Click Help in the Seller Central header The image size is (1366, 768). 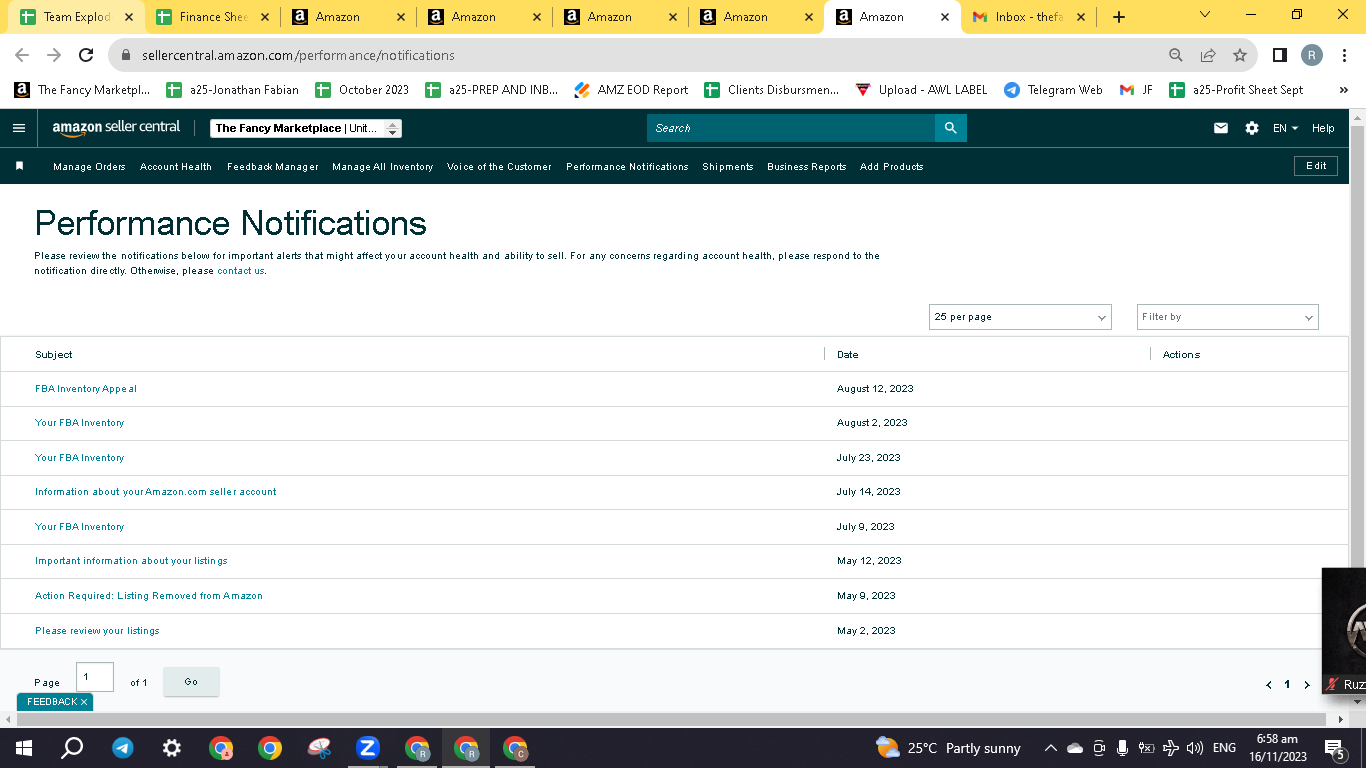point(1323,128)
